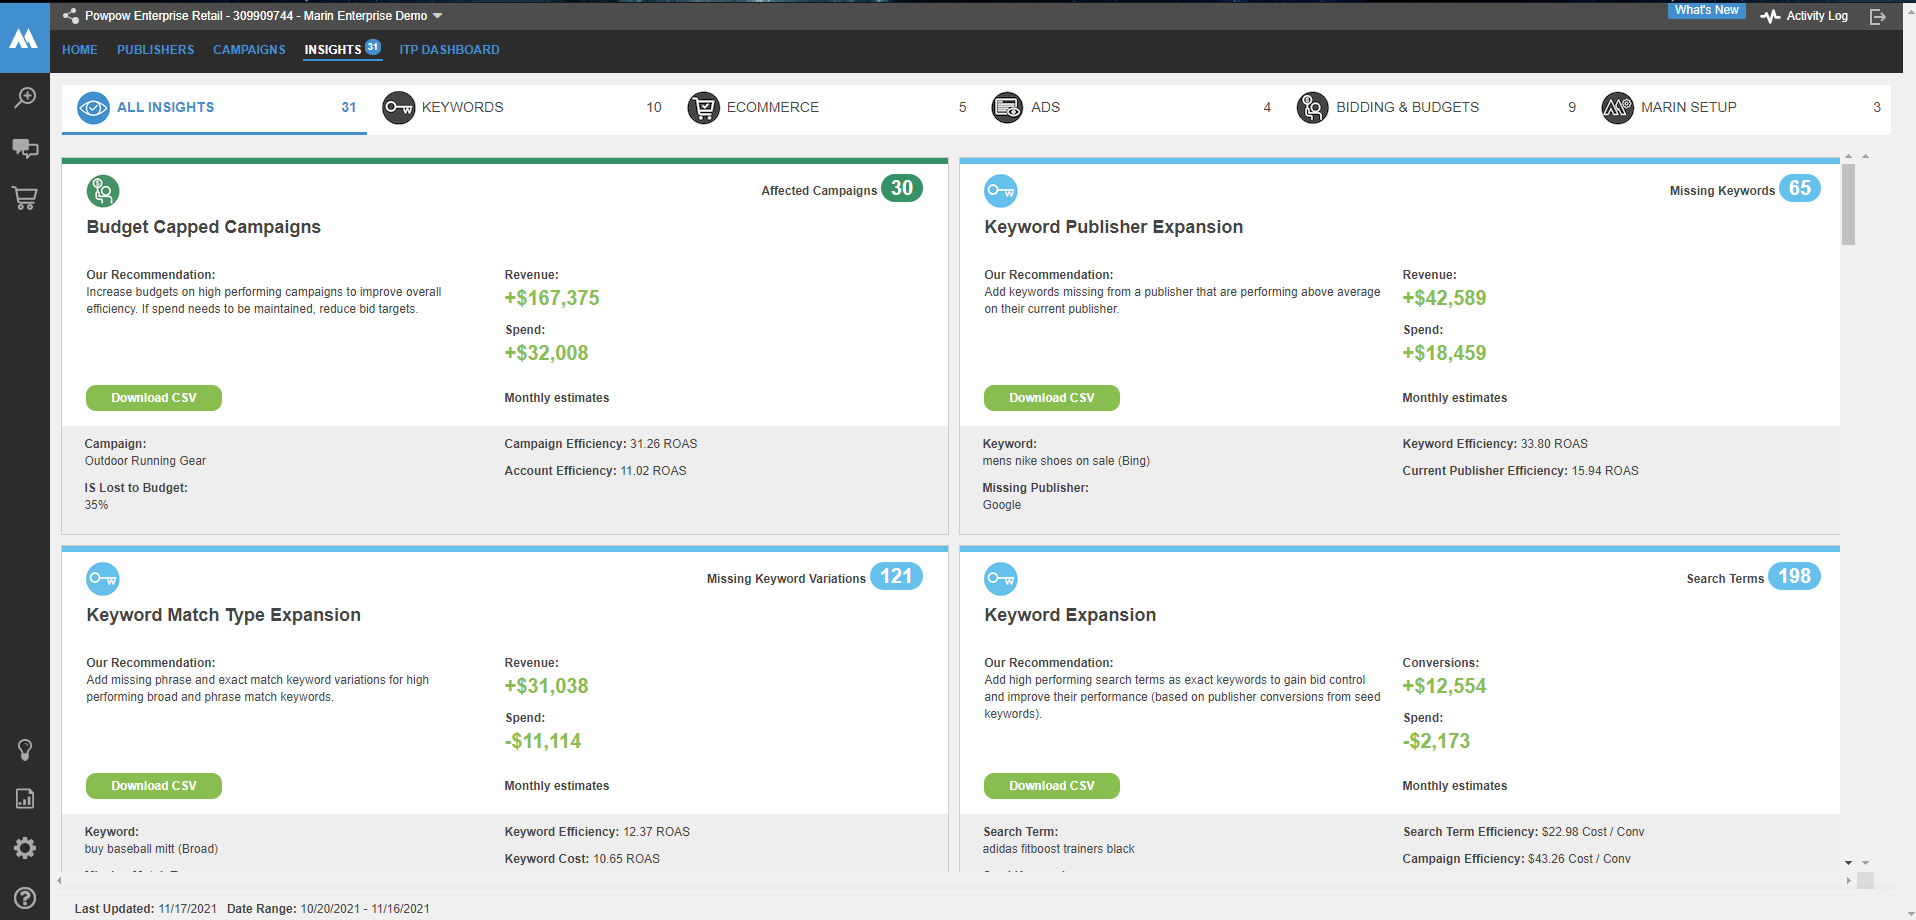
Task: Select the search magnifier in the left sidebar
Action: [x=24, y=97]
